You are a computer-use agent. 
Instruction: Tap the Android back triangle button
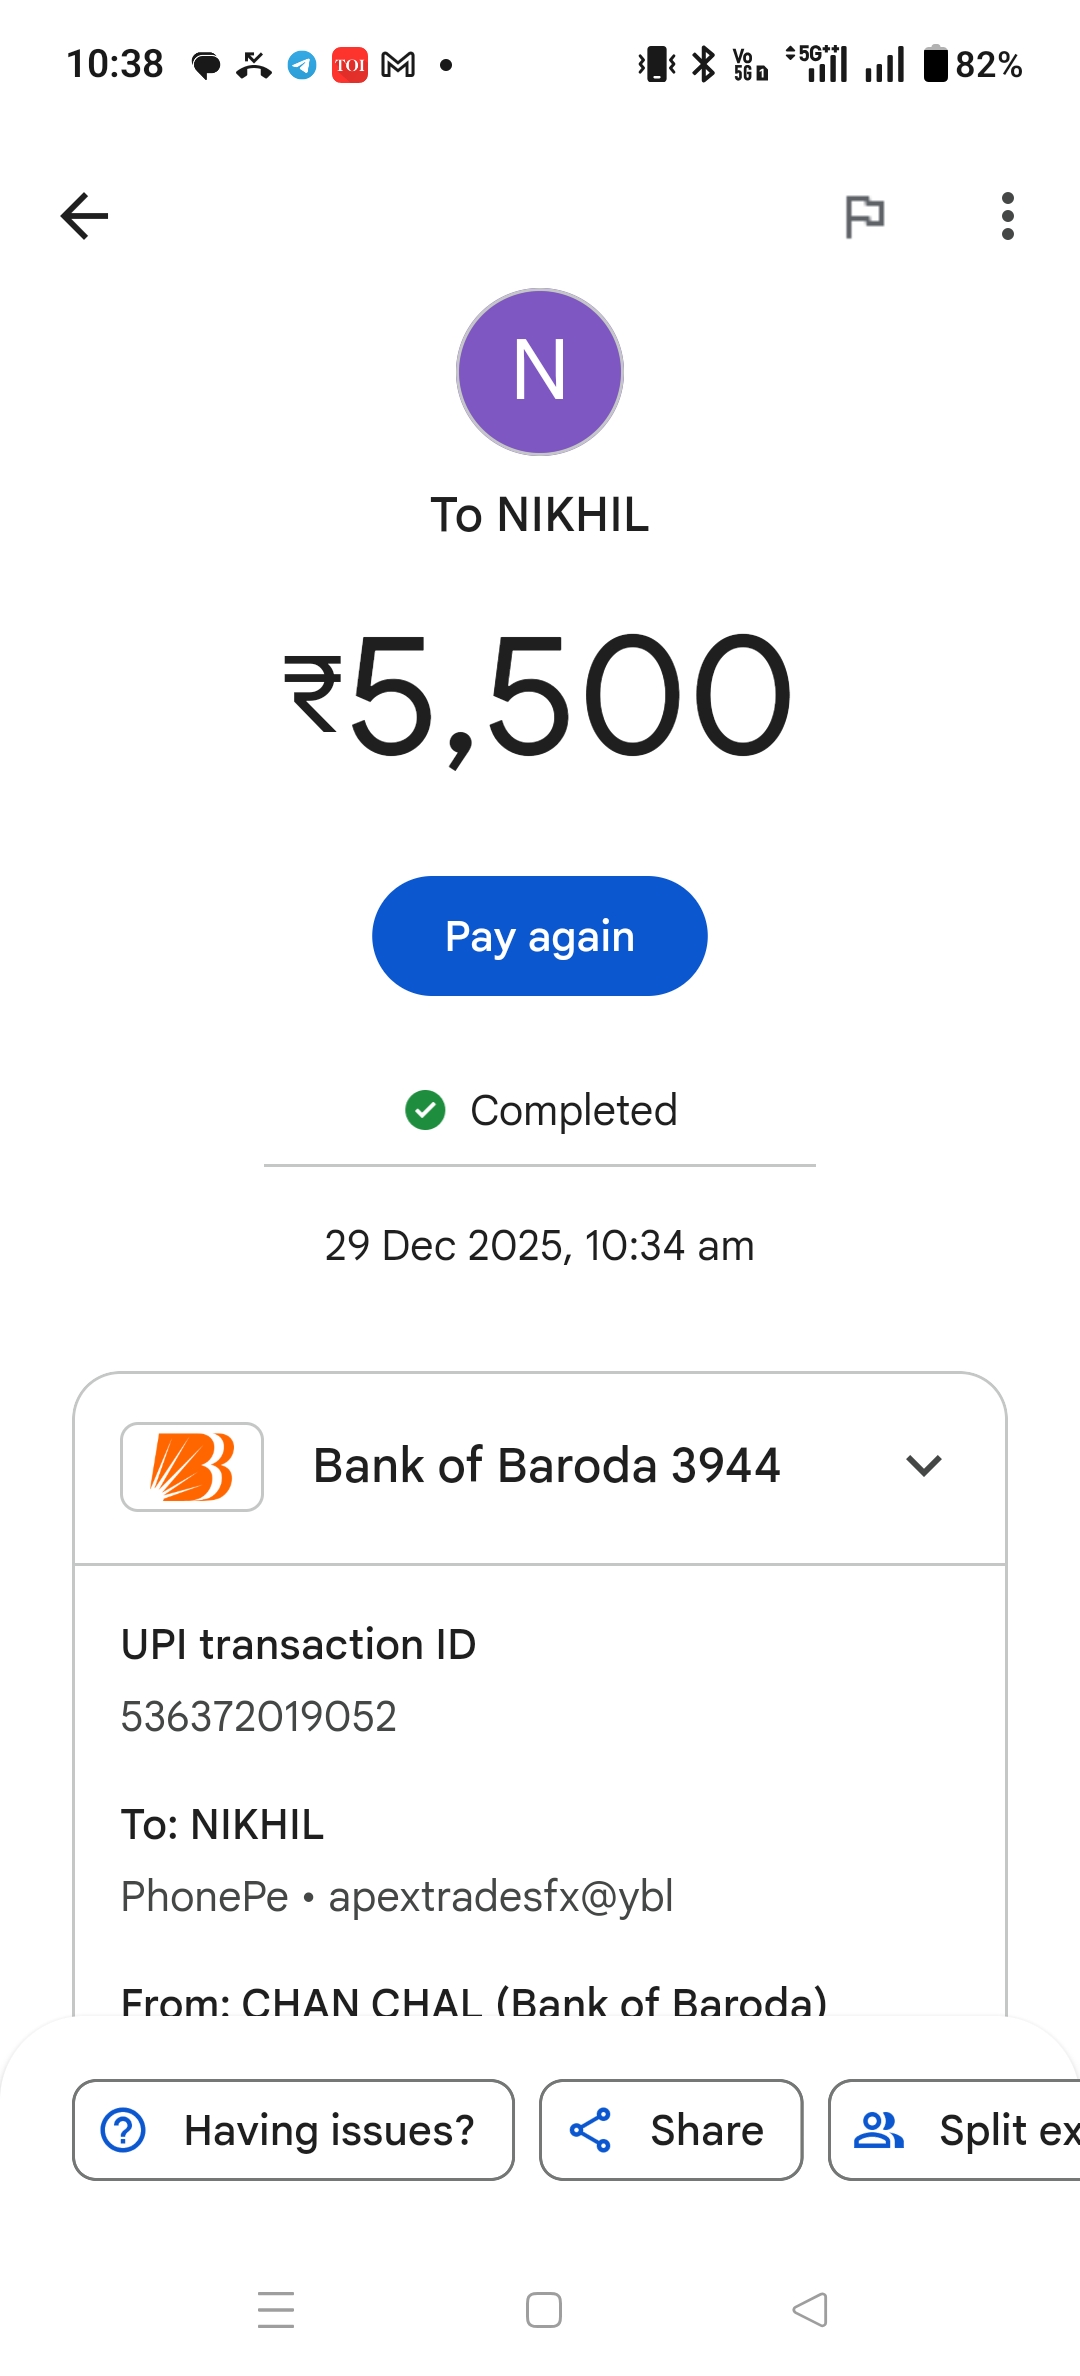tap(810, 2310)
